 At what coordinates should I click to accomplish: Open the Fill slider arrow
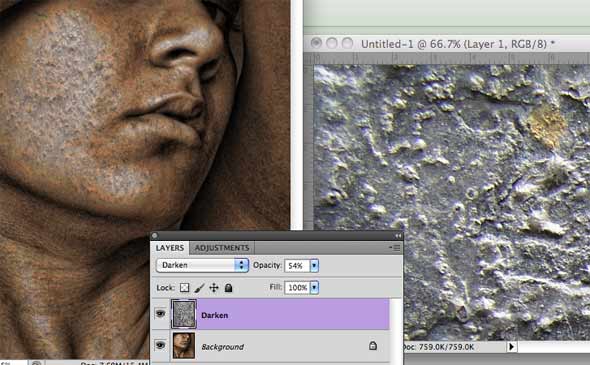(x=314, y=288)
